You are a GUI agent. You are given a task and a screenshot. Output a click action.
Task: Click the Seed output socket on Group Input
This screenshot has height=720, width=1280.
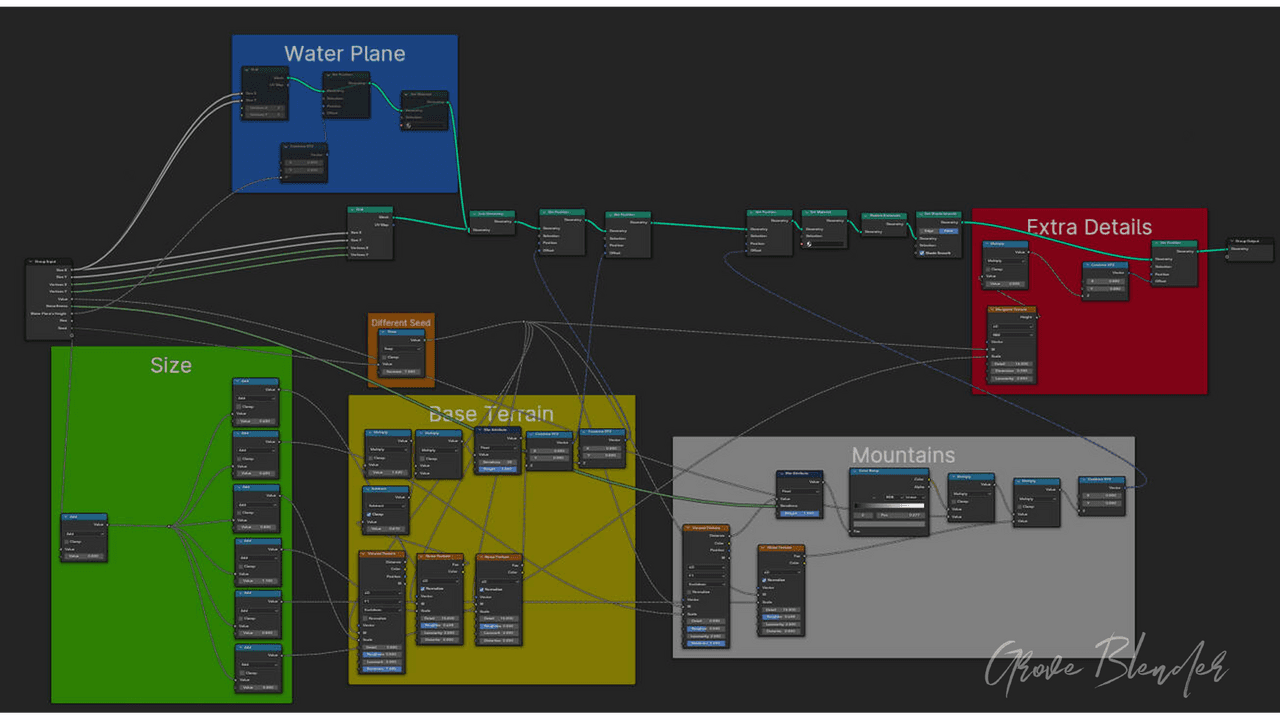(x=72, y=327)
